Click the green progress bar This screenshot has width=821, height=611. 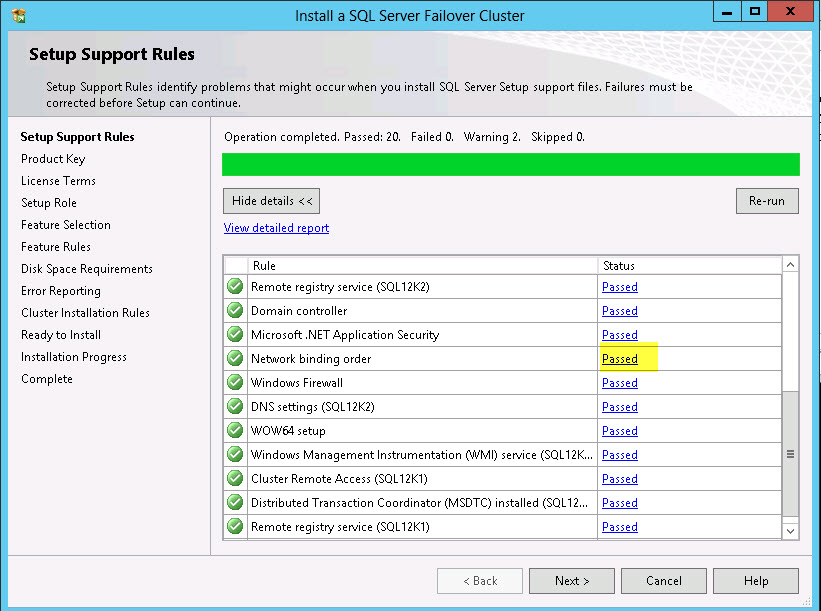point(511,164)
